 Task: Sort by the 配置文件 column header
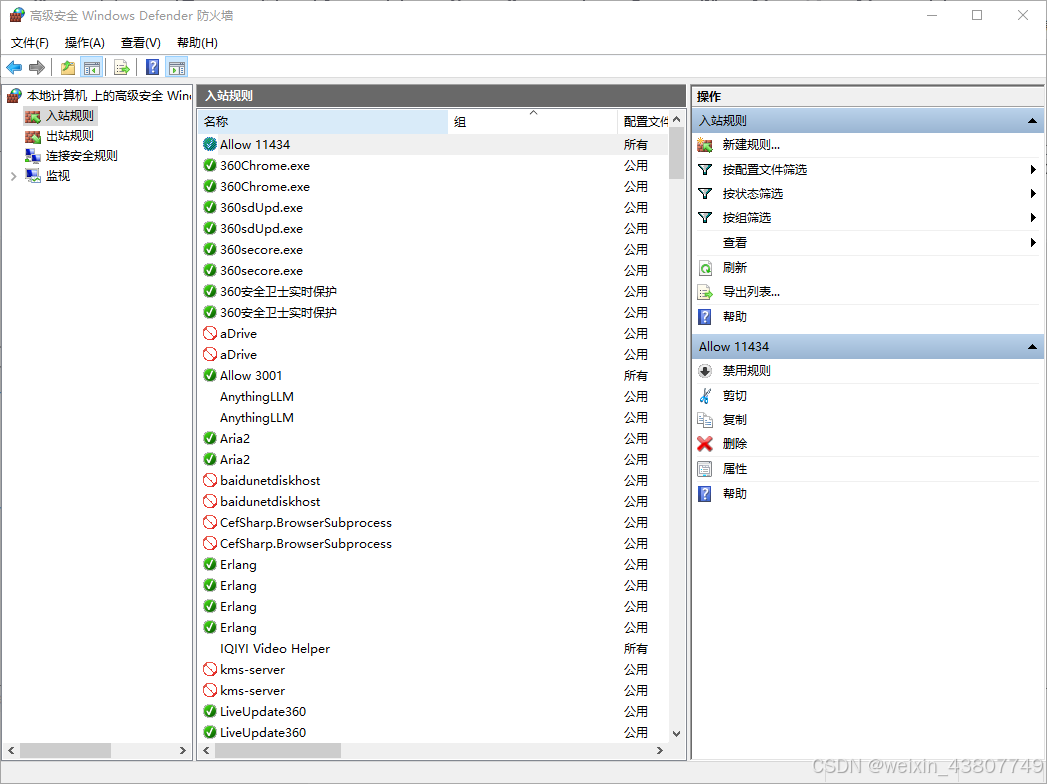(x=643, y=122)
